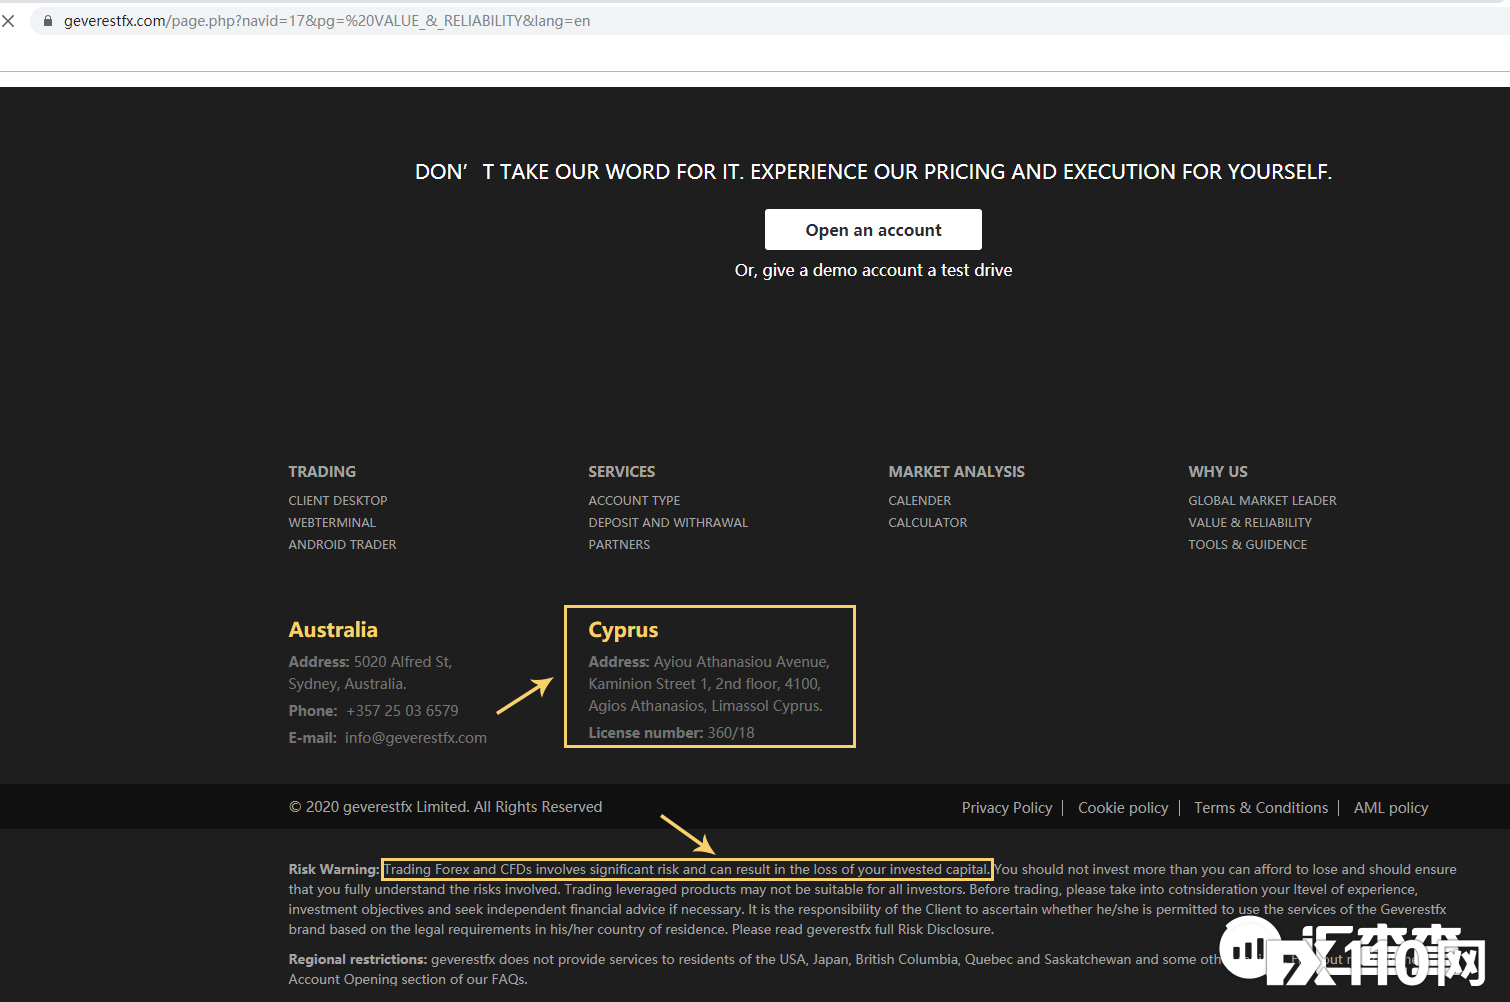
Task: Open the Privacy Policy link
Action: [x=1006, y=808]
